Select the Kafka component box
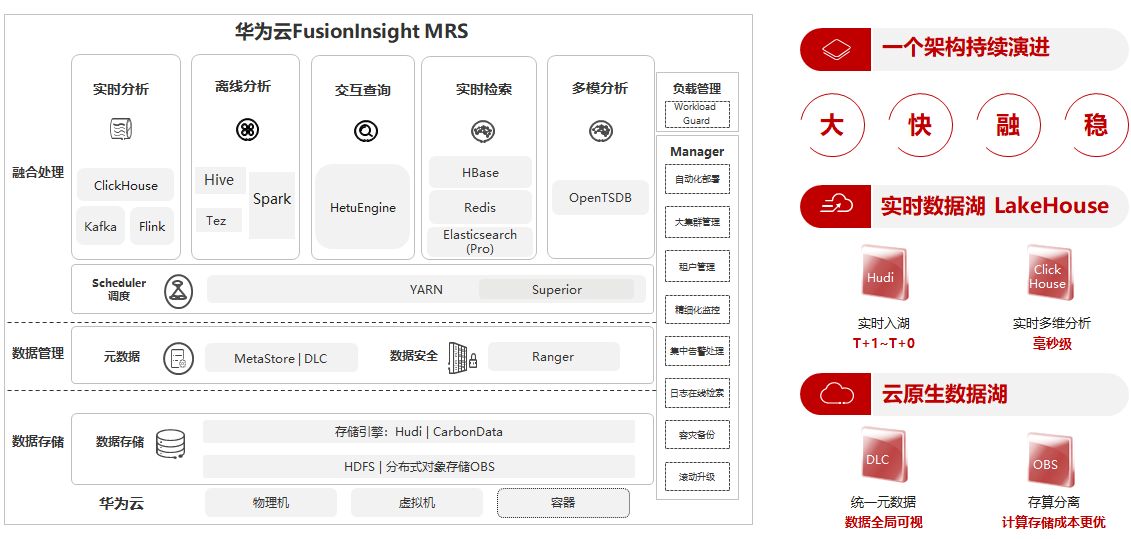Viewport: 1131px width, 539px height. point(100,226)
